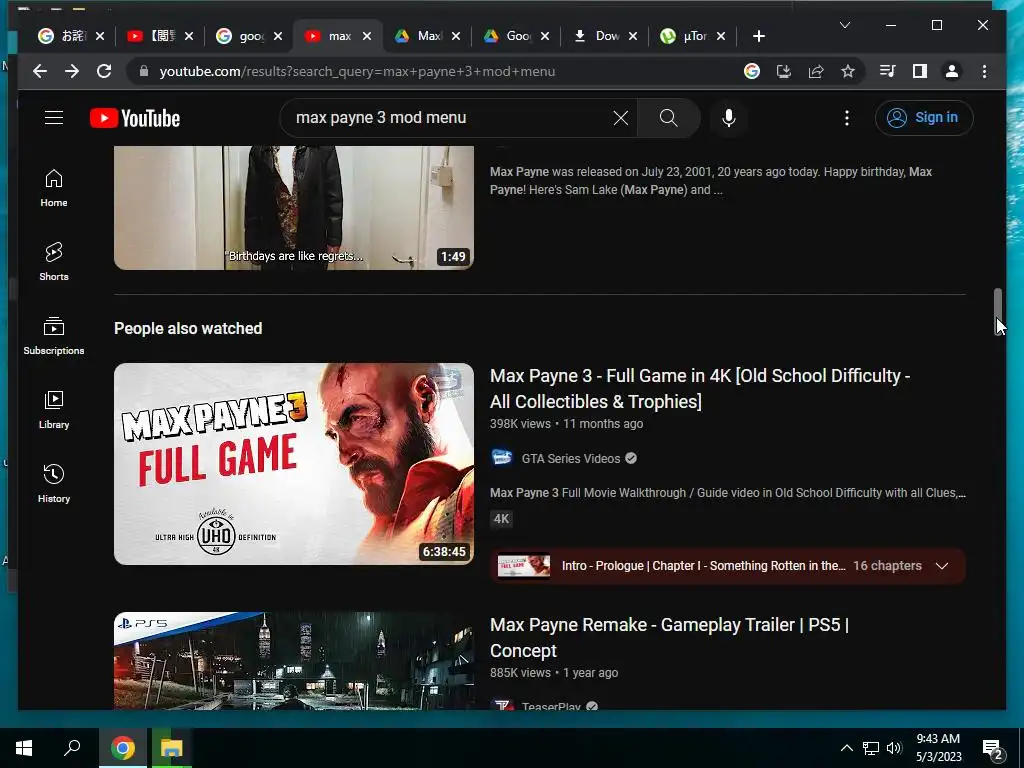Click the YouTube logo
This screenshot has height=768, width=1024.
(135, 118)
